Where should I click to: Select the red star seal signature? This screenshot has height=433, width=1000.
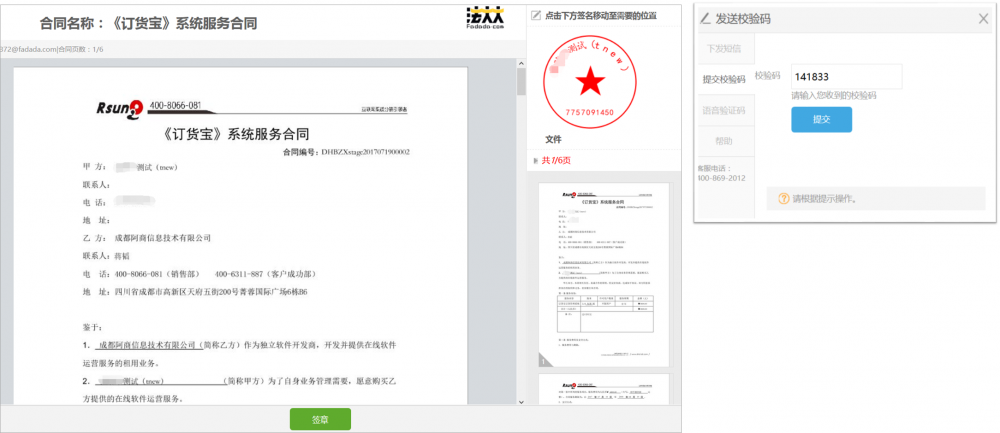(589, 81)
